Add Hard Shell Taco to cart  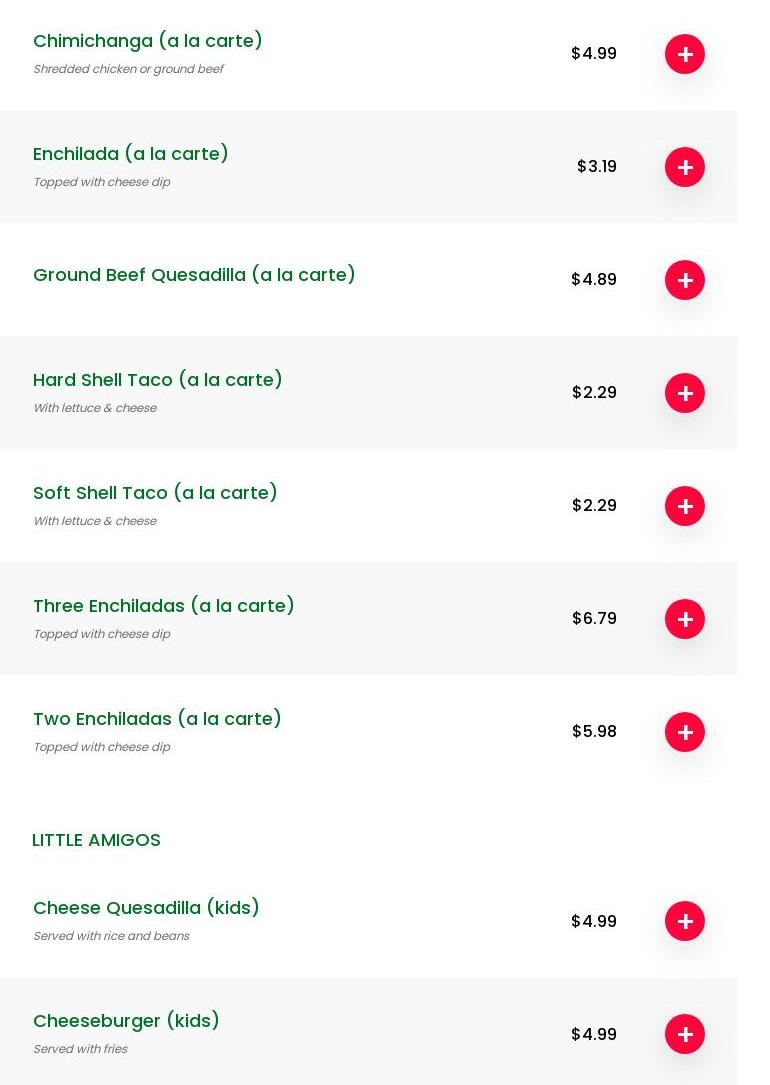click(685, 393)
